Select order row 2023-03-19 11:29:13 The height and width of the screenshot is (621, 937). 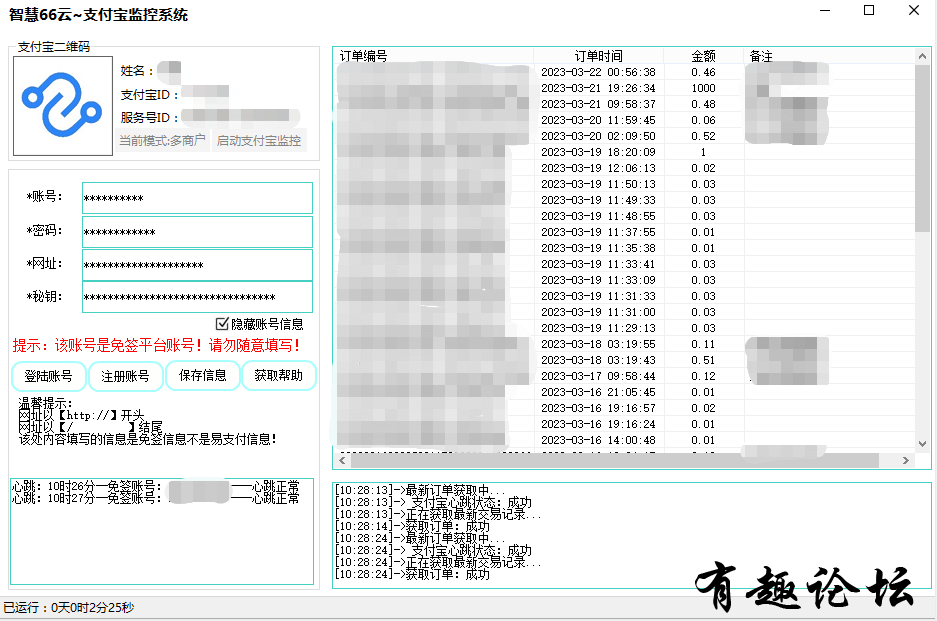point(624,328)
